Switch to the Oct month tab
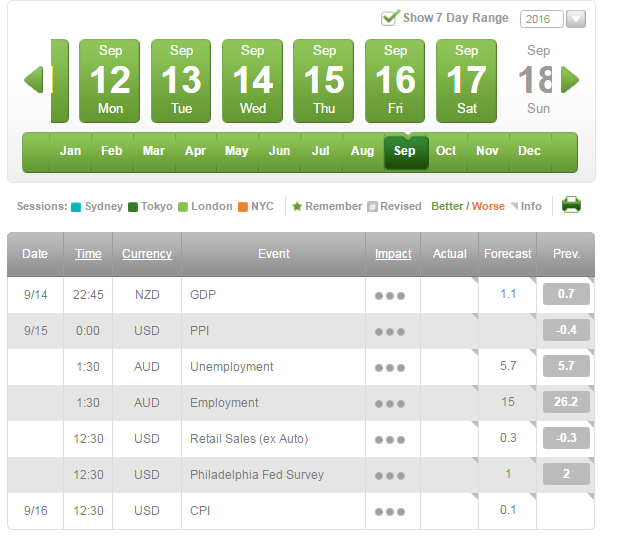Image resolution: width=618 pixels, height=556 pixels. click(446, 151)
